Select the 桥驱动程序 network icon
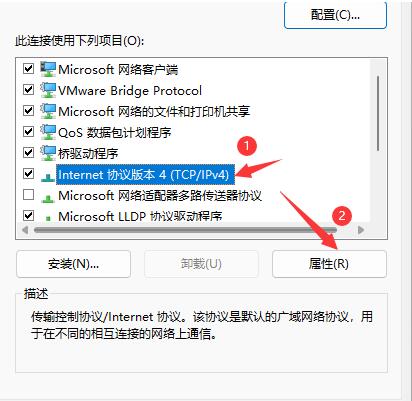The width and height of the screenshot is (412, 401). (x=48, y=153)
